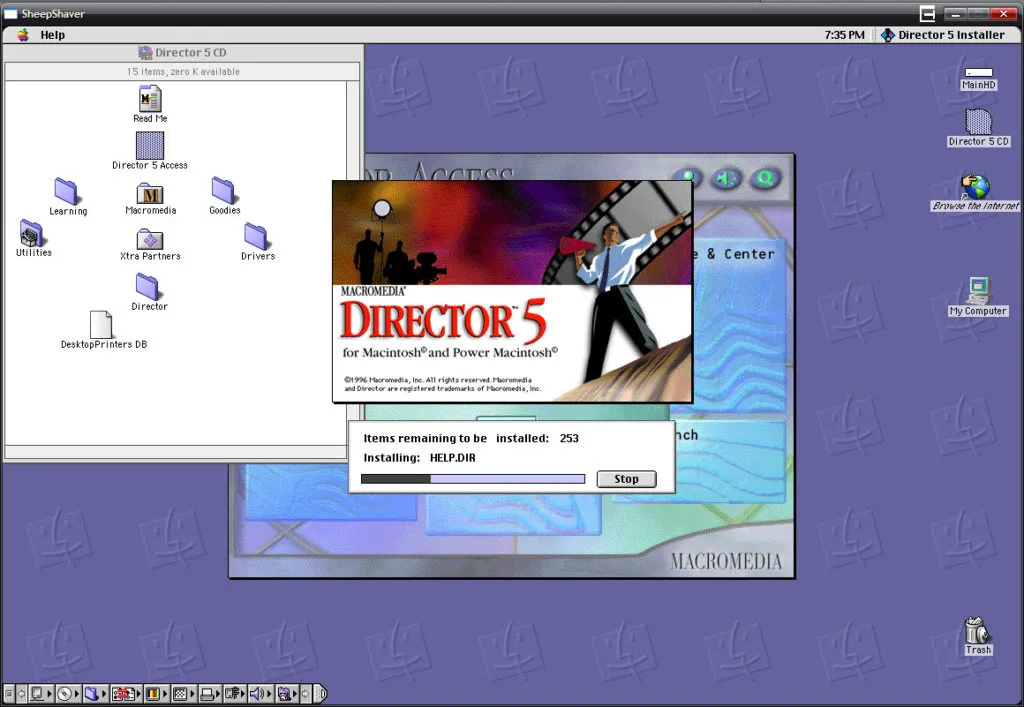Open the Help menu
The width and height of the screenshot is (1024, 707).
[x=52, y=35]
